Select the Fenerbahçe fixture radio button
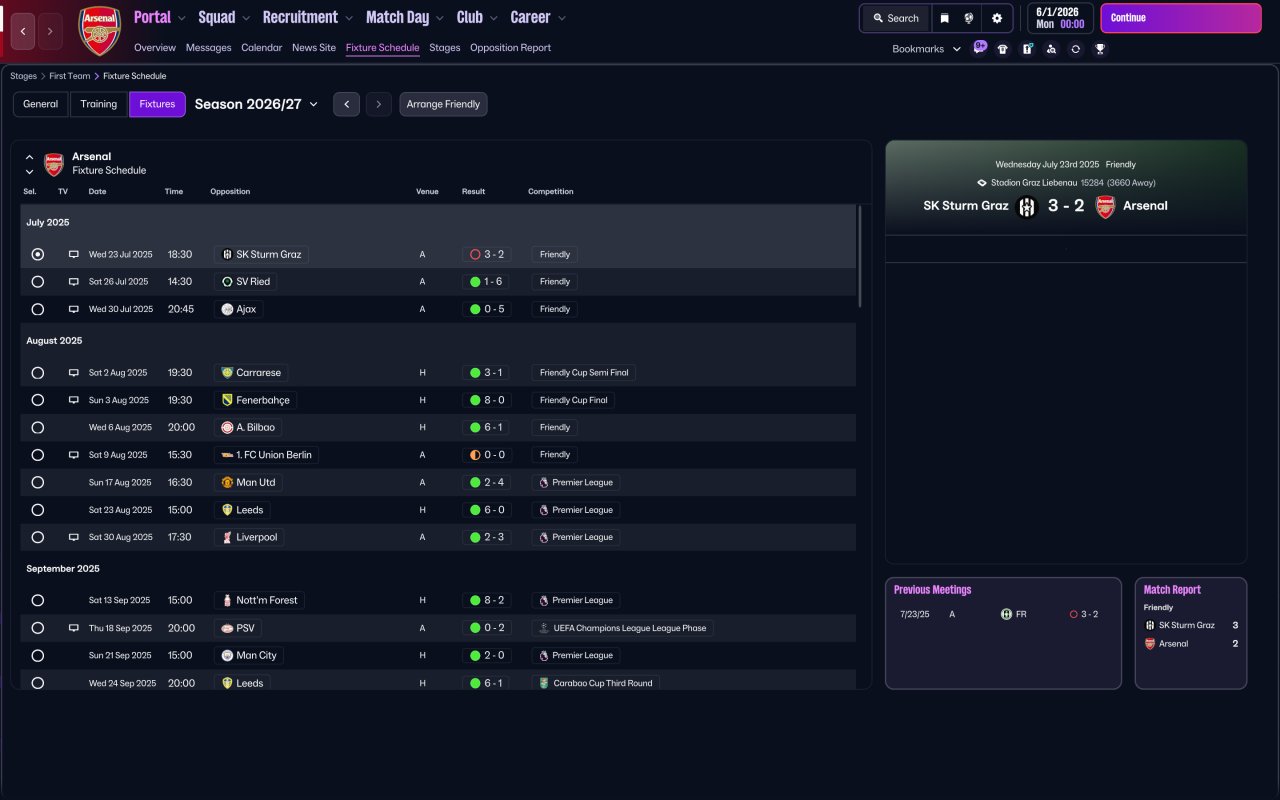1280x800 pixels. point(38,400)
